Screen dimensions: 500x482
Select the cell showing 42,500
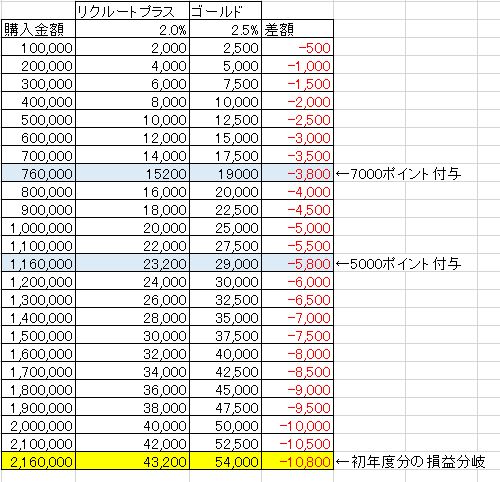225,371
